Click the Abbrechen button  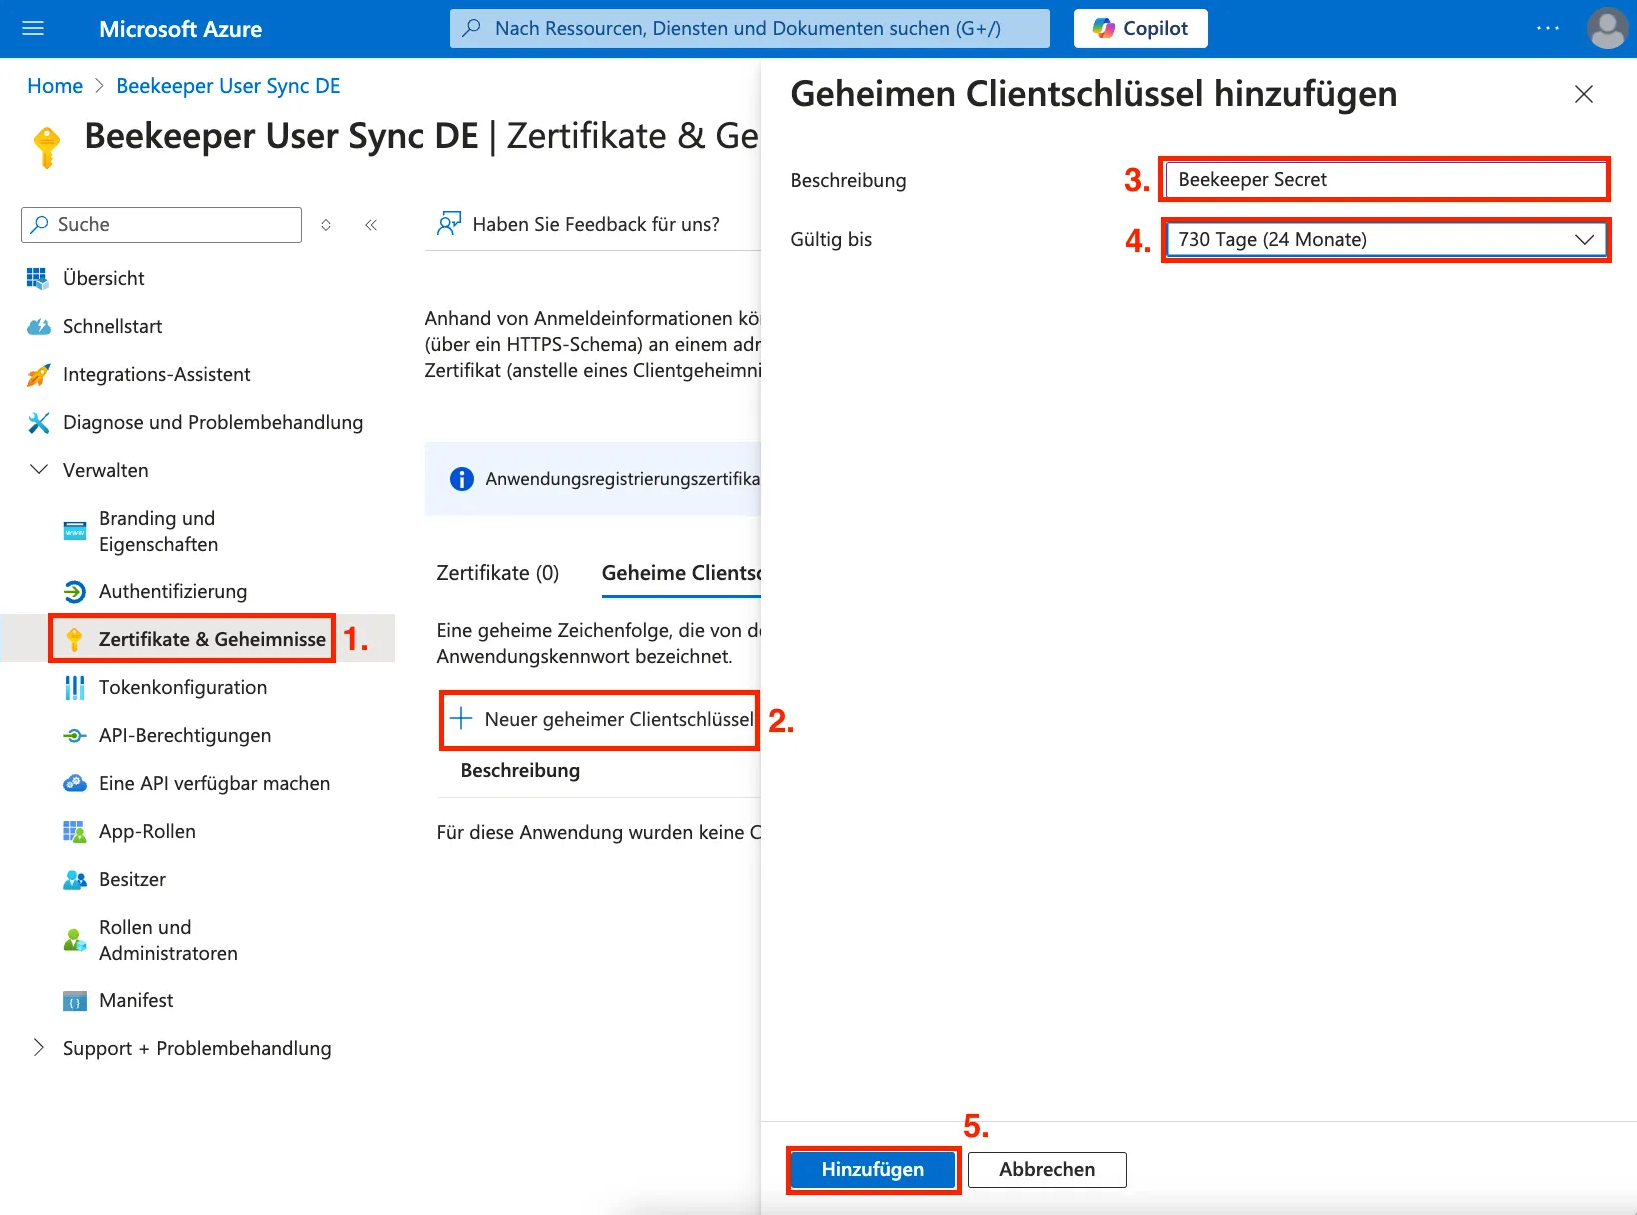point(1047,1170)
